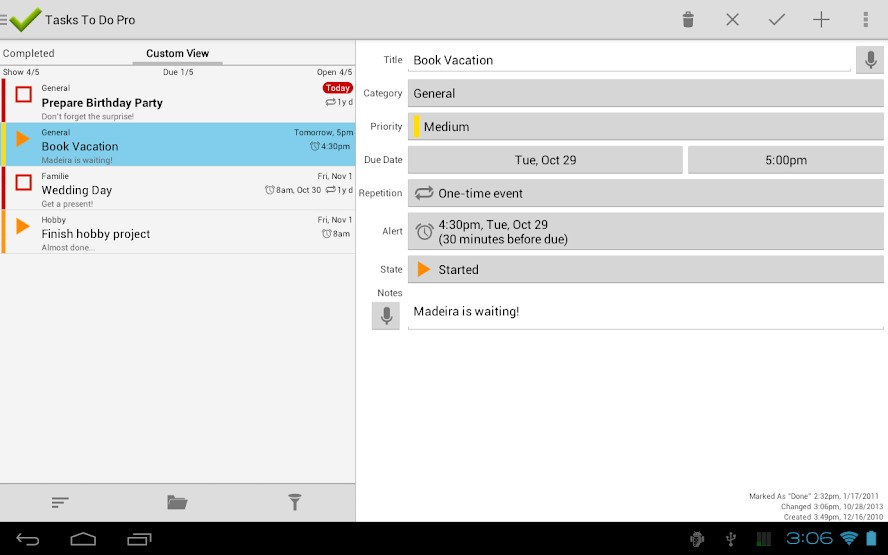
Task: Tap Tomorrow, 5pm due text
Action: (x=323, y=132)
